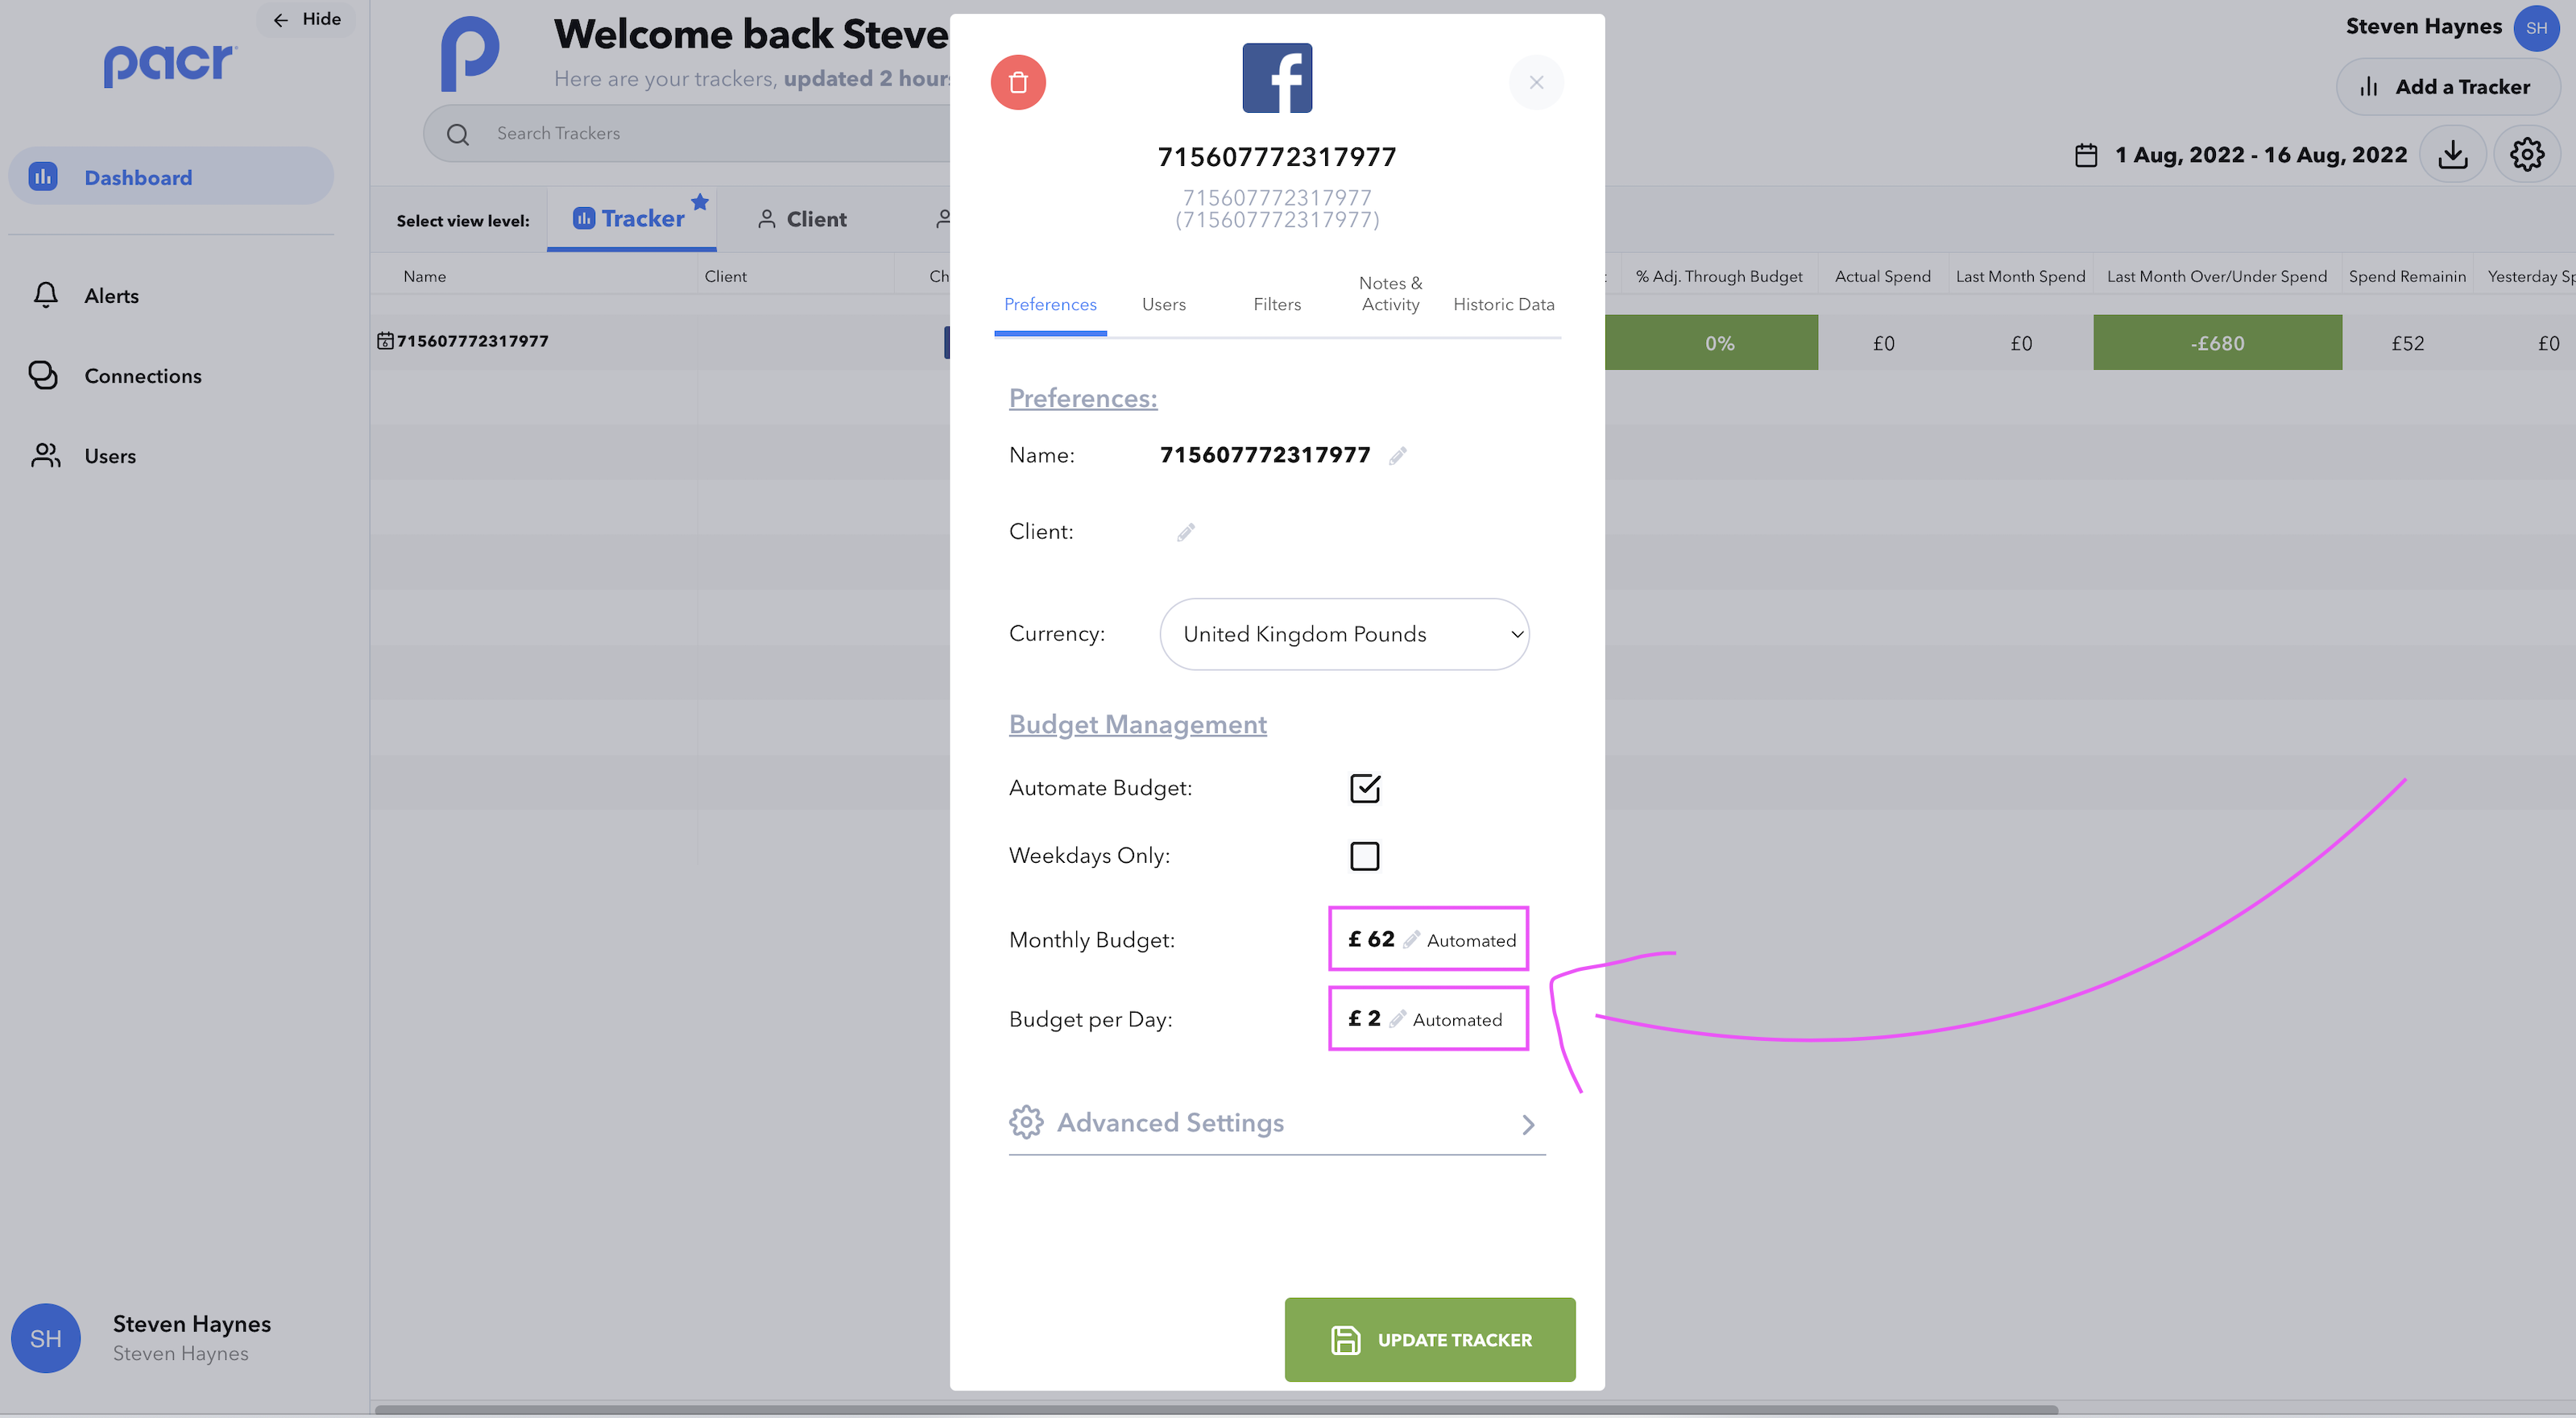
Task: Close the tracker dialog with the X button
Action: click(1536, 82)
